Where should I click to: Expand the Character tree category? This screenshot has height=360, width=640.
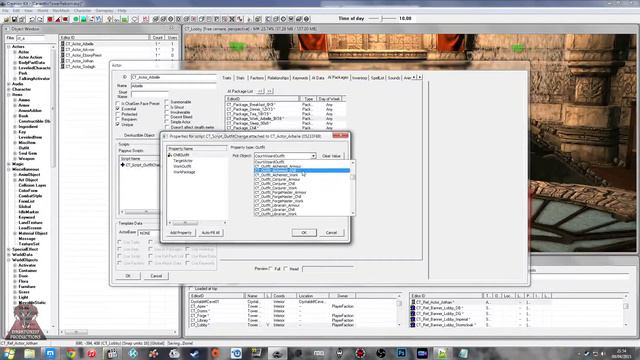click(9, 89)
